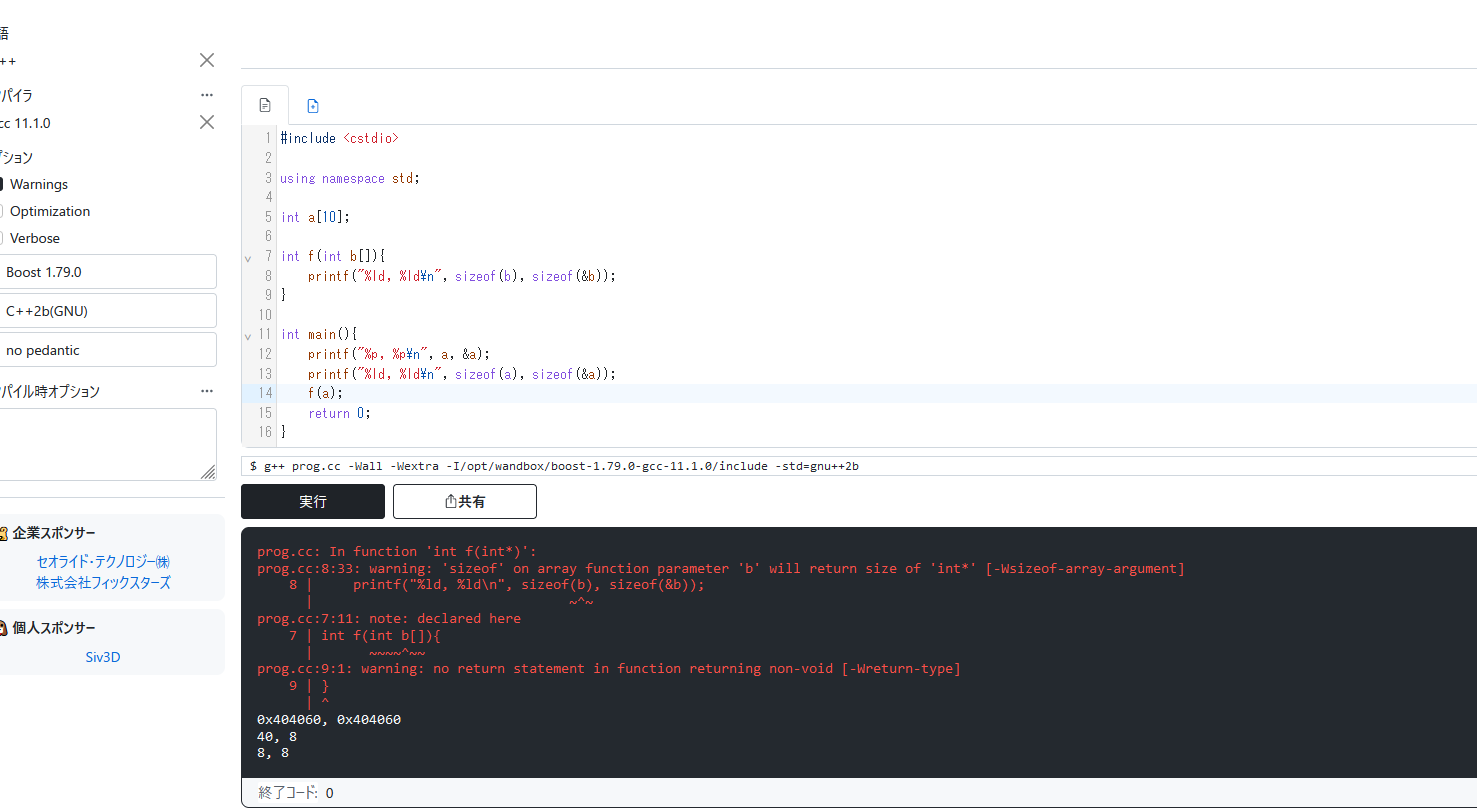Viewport: 1477px width, 811px height.
Task: Click the using namespace std; line
Action: (350, 178)
